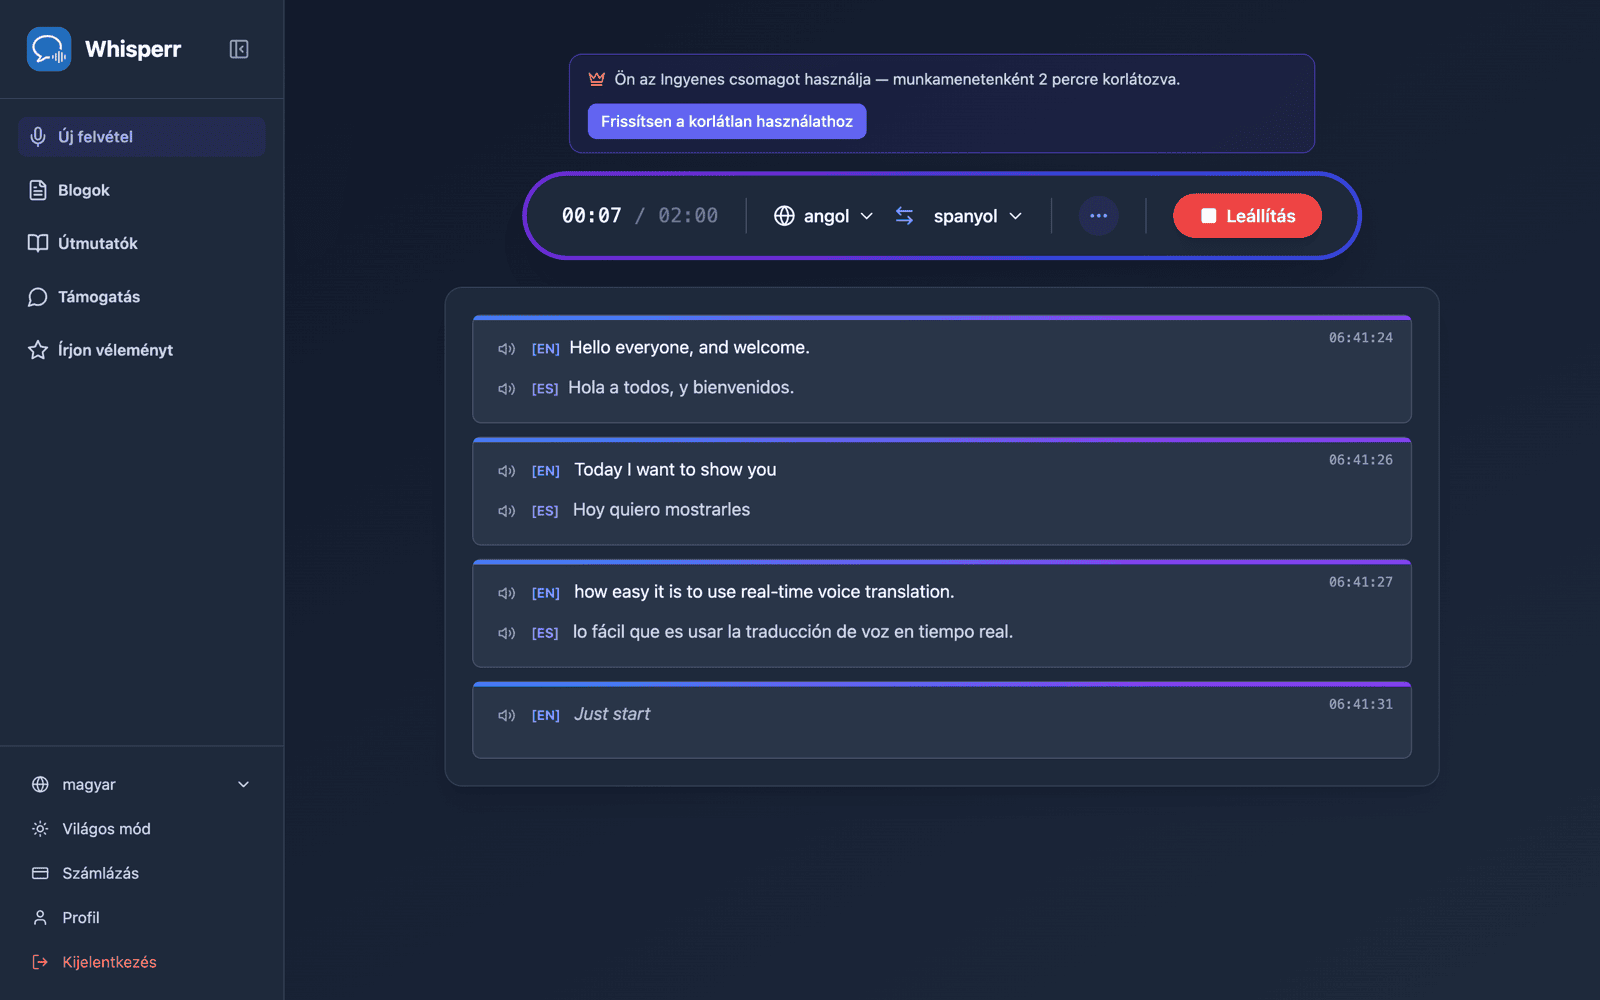The image size is (1600, 1000).
Task: Click text "Hoy quiero mostrarles"
Action: (661, 510)
